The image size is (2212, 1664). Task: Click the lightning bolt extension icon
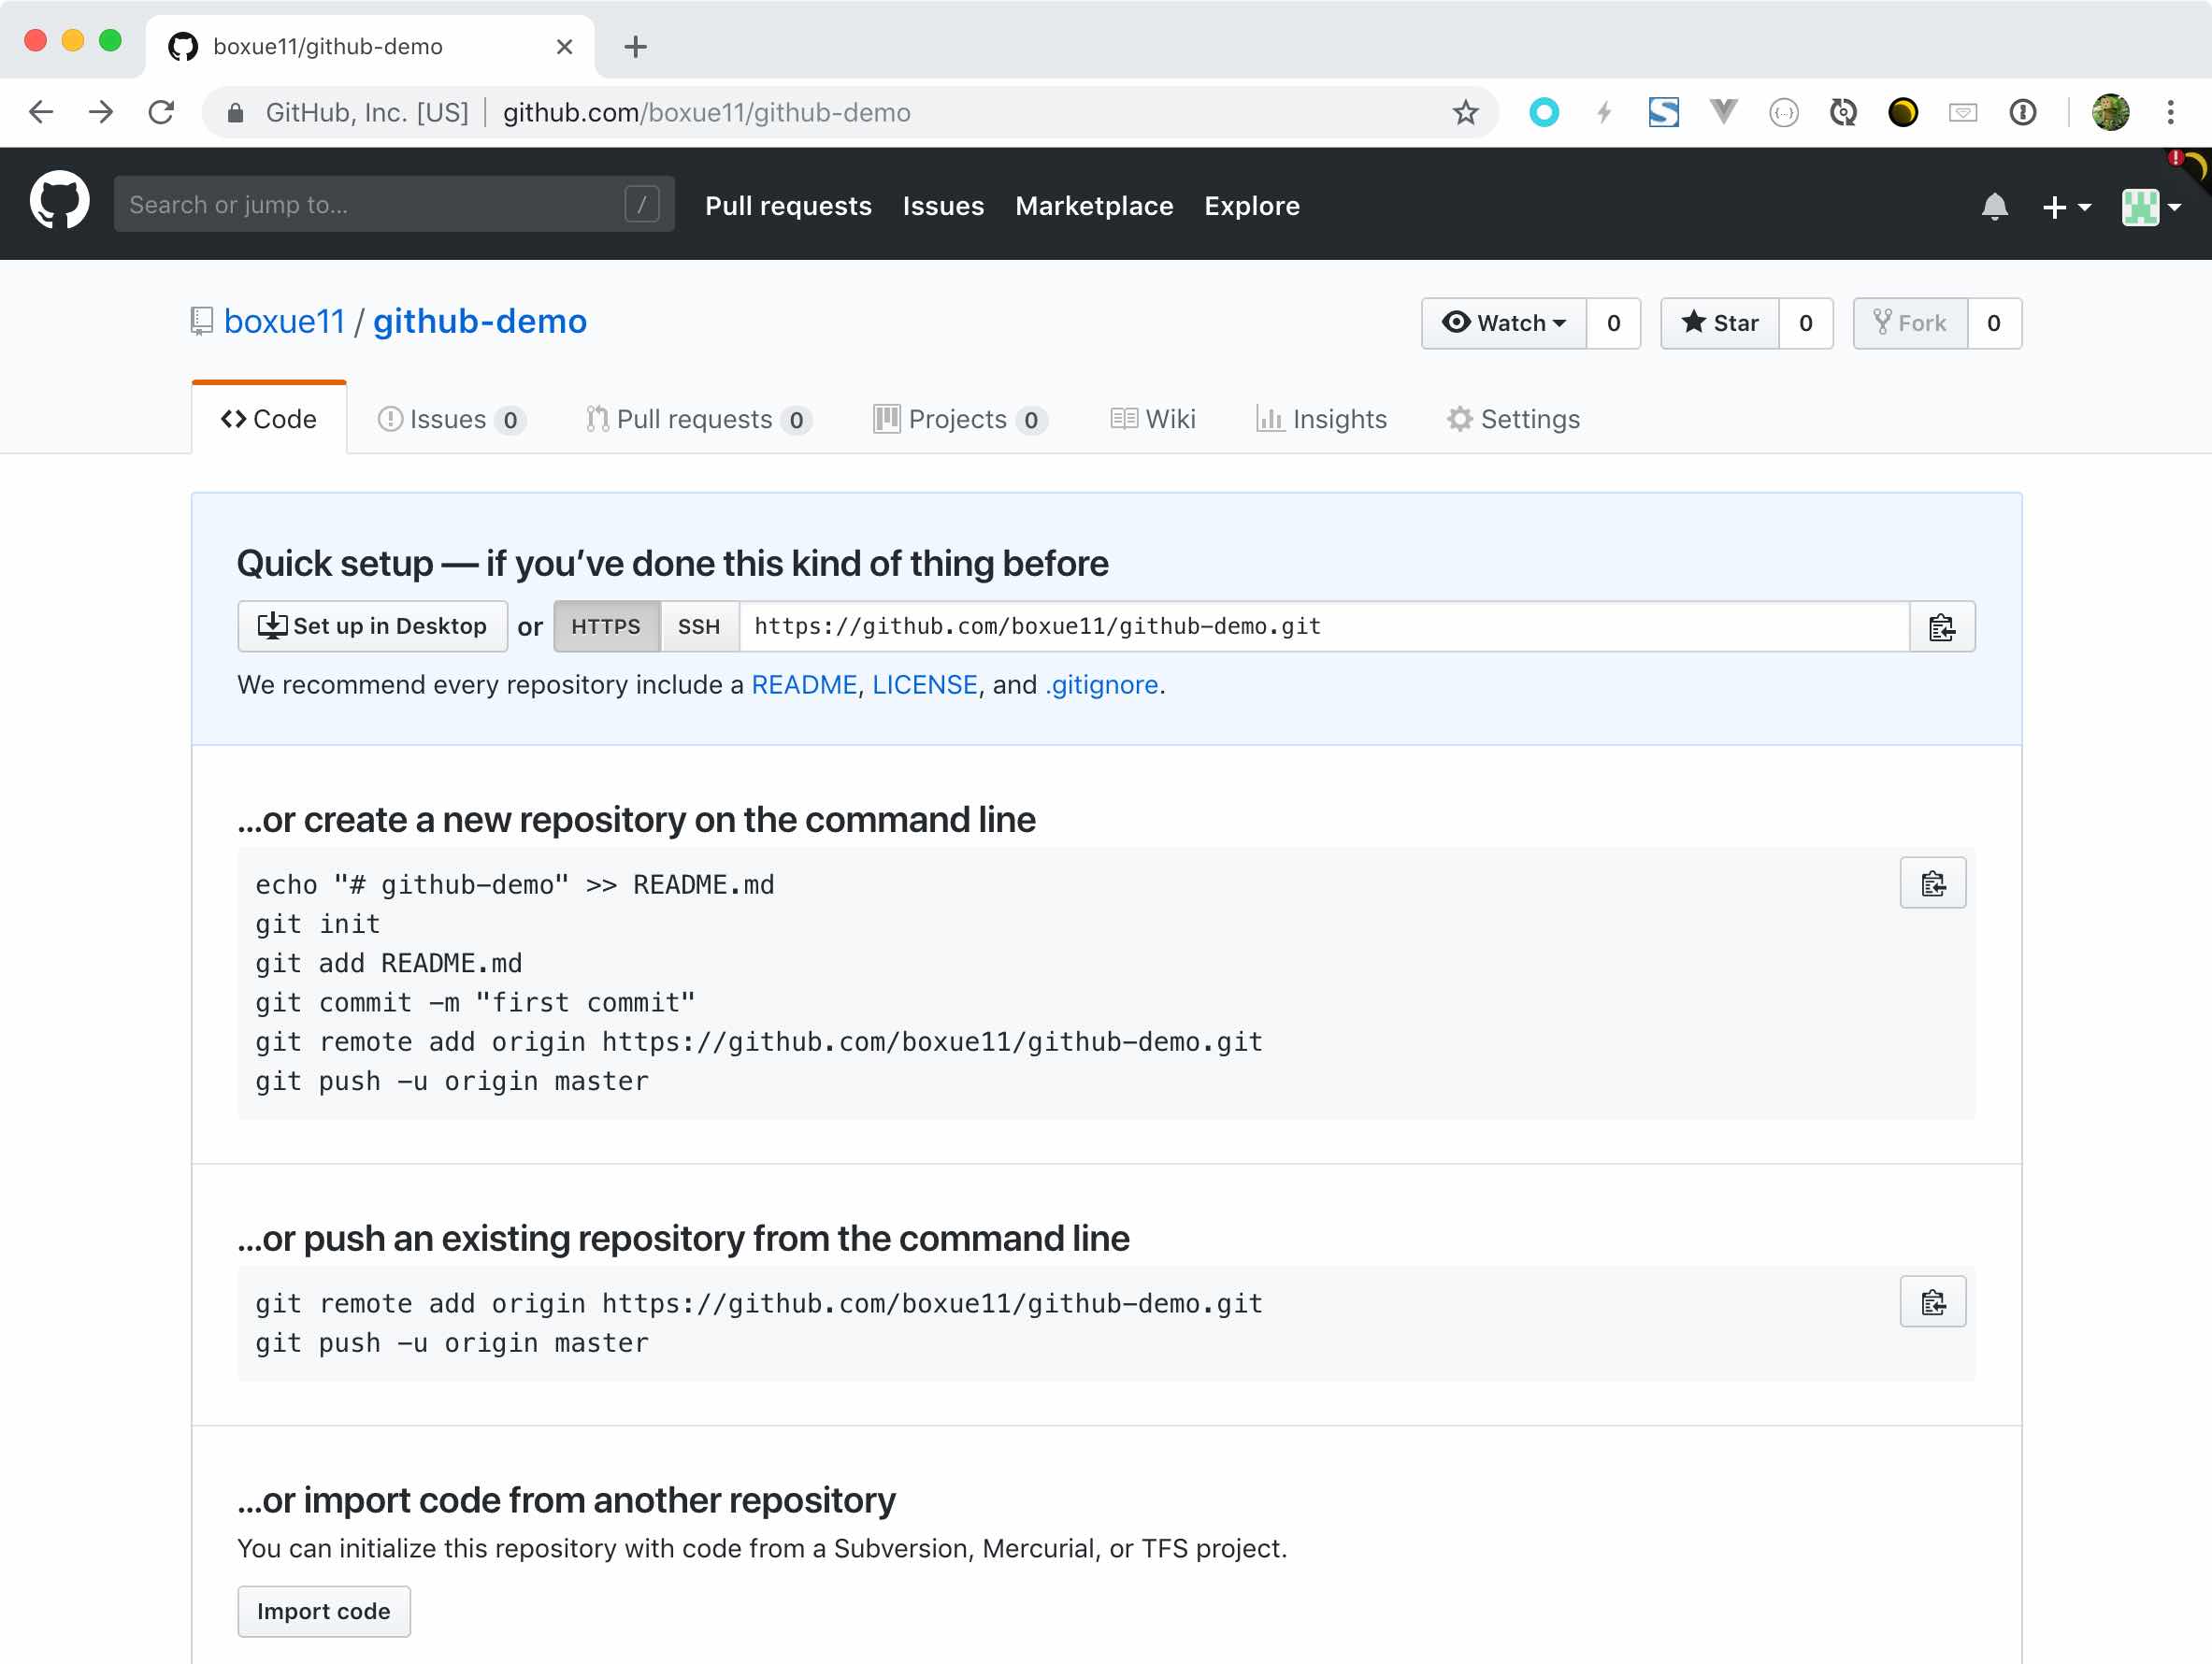tap(1604, 112)
